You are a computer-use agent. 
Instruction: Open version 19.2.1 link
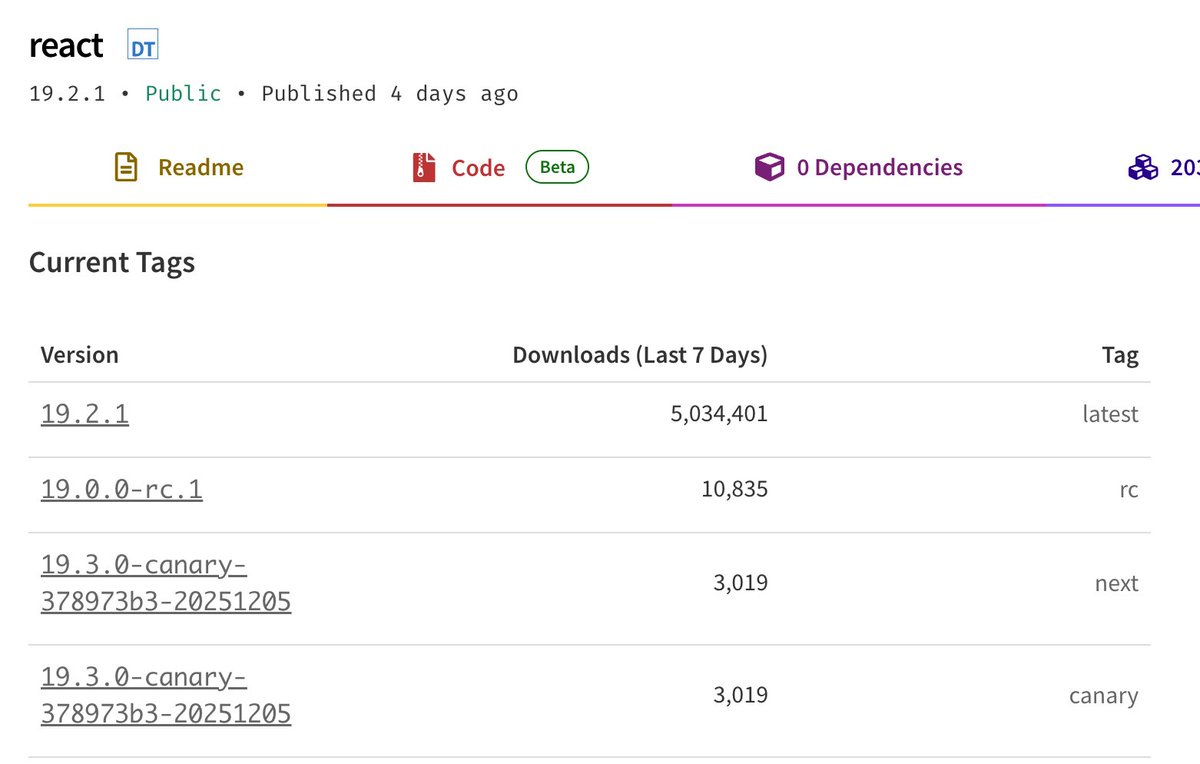(x=85, y=414)
